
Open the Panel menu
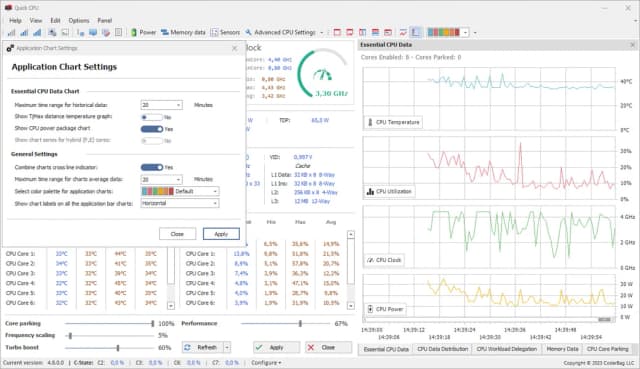click(104, 20)
